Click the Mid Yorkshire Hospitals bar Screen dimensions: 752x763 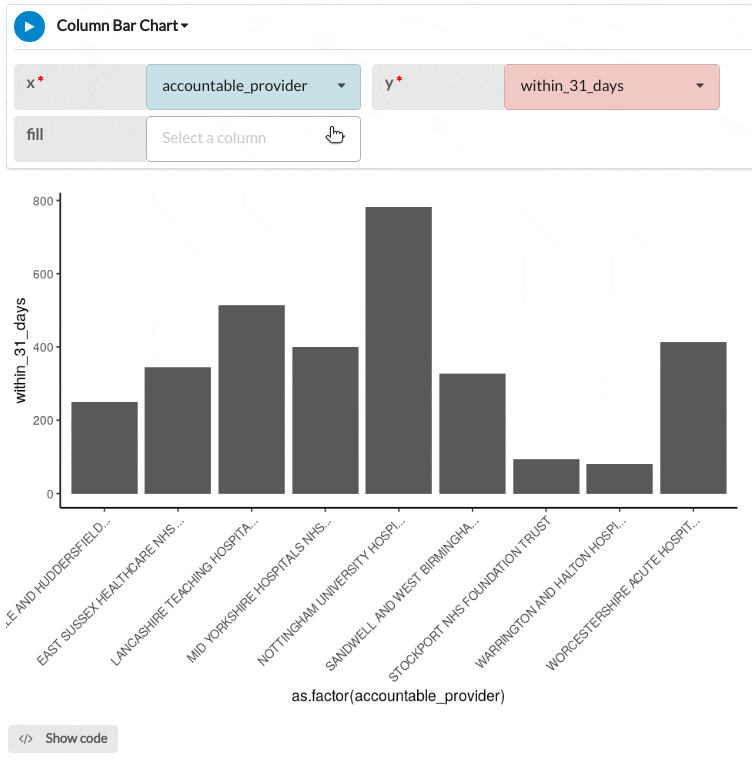tap(325, 420)
